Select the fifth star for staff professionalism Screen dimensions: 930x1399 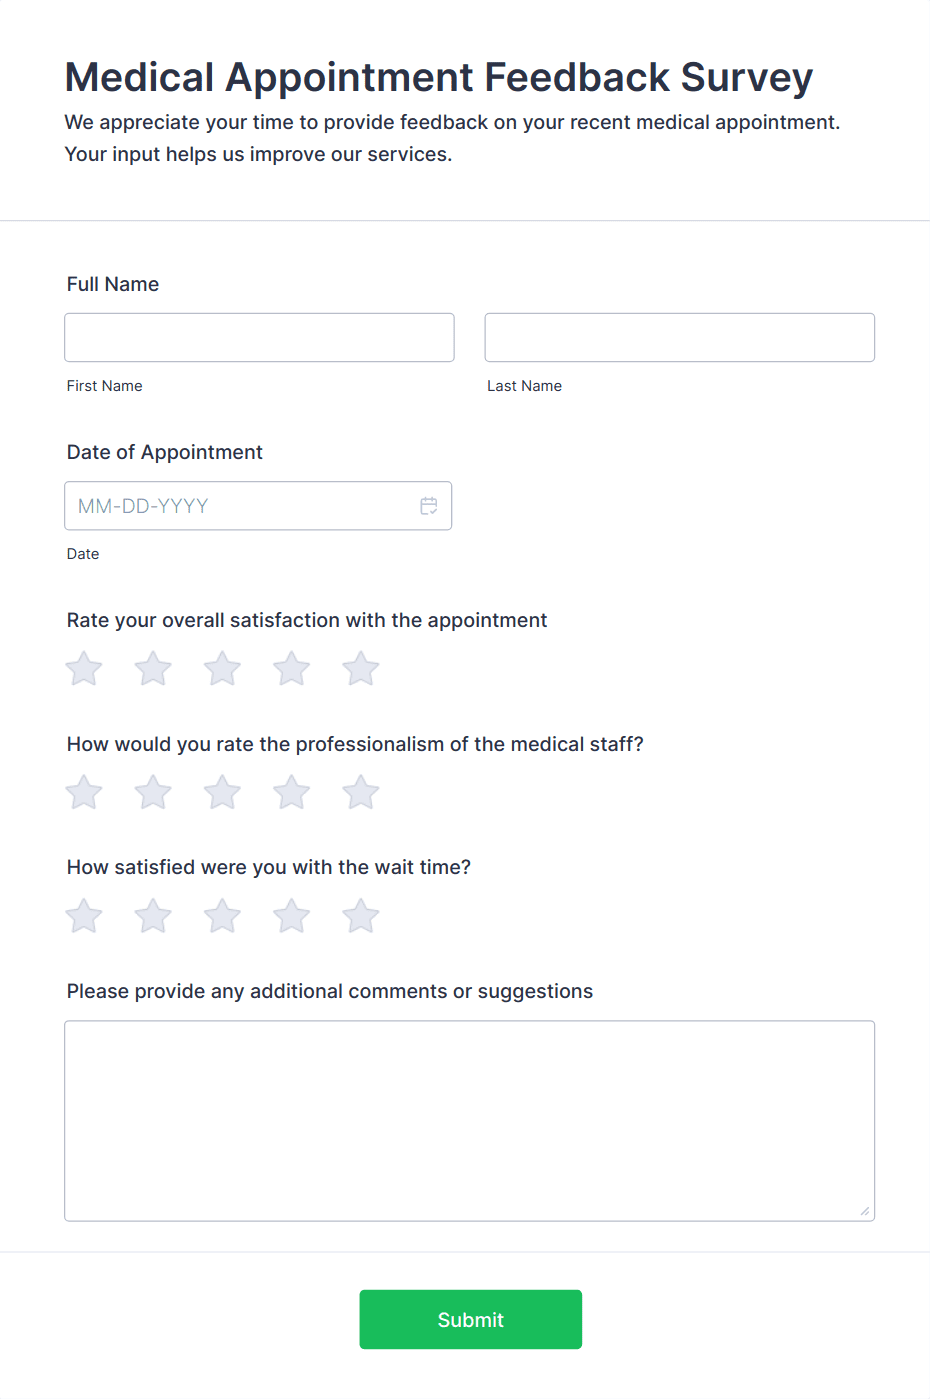coord(360,791)
